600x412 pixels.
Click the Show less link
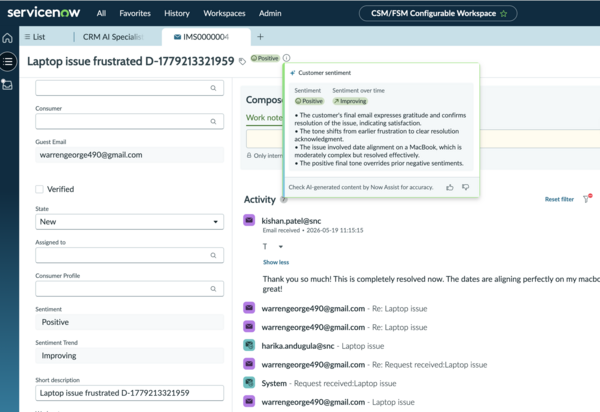[276, 262]
